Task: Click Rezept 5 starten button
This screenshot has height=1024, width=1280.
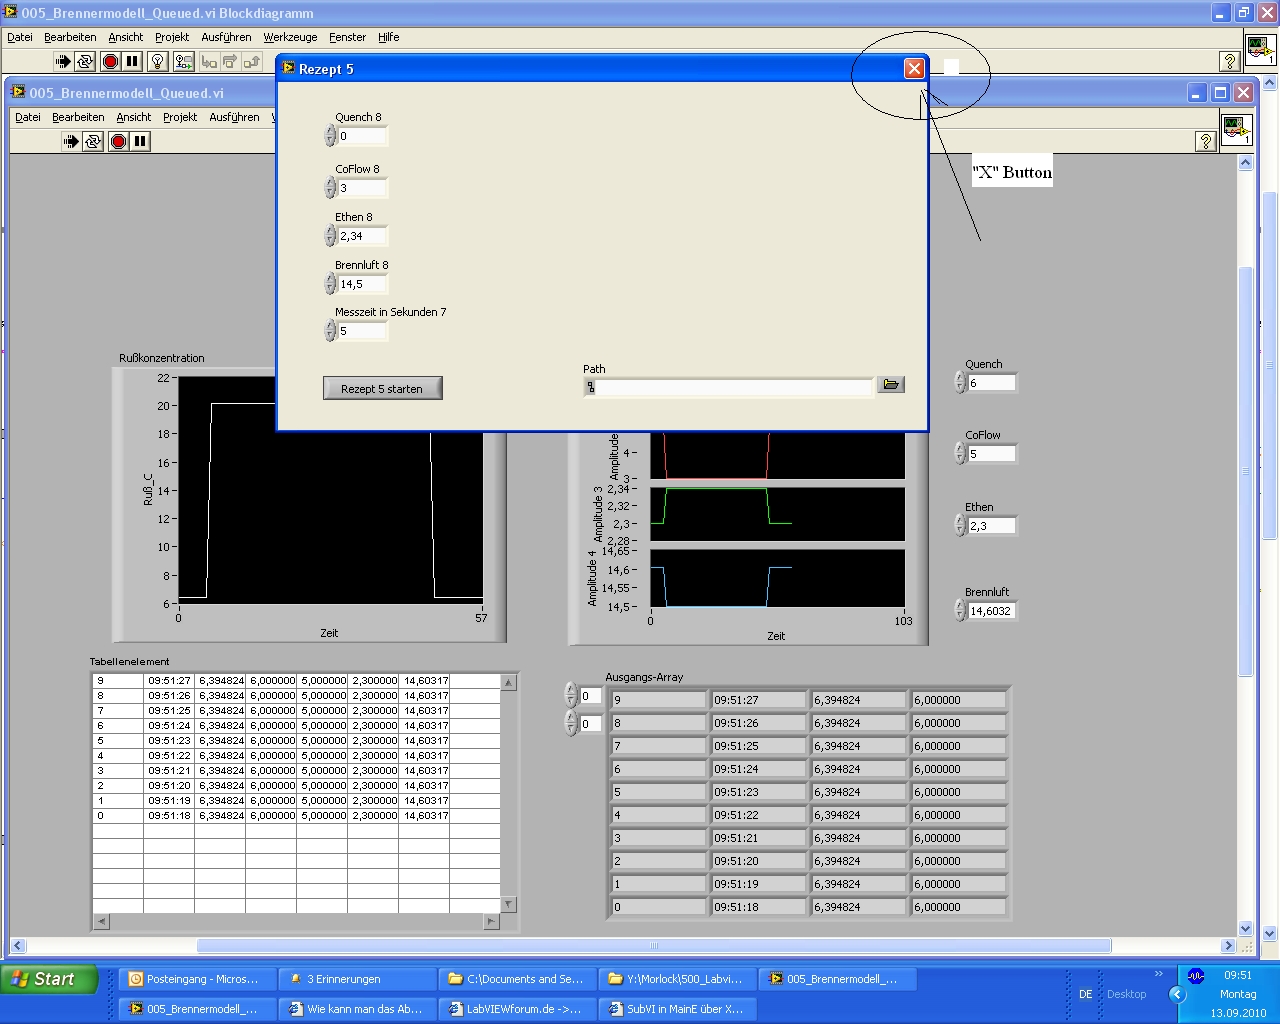Action: tap(383, 389)
